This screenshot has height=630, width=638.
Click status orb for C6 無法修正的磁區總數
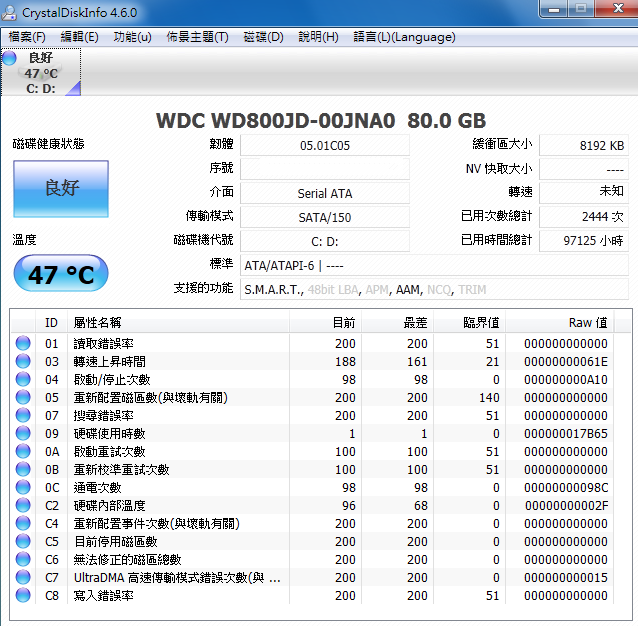click(23, 559)
